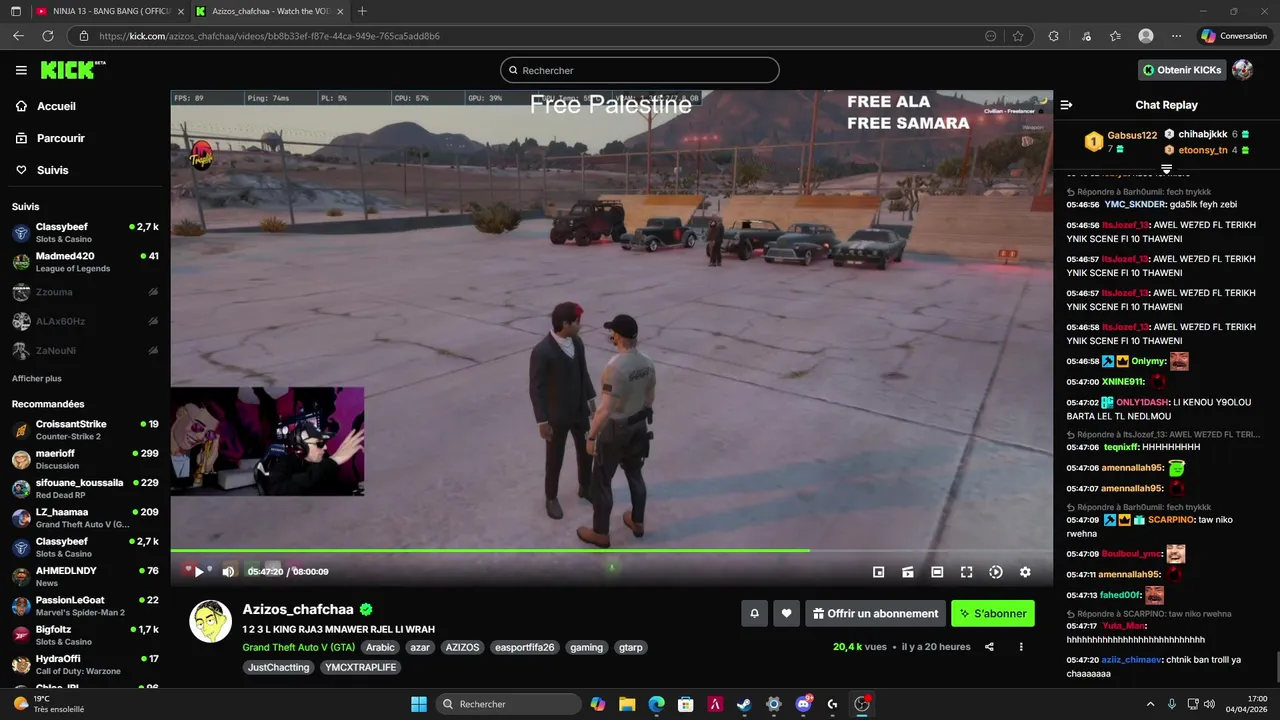
Task: Open File Explorer from taskbar
Action: click(627, 704)
